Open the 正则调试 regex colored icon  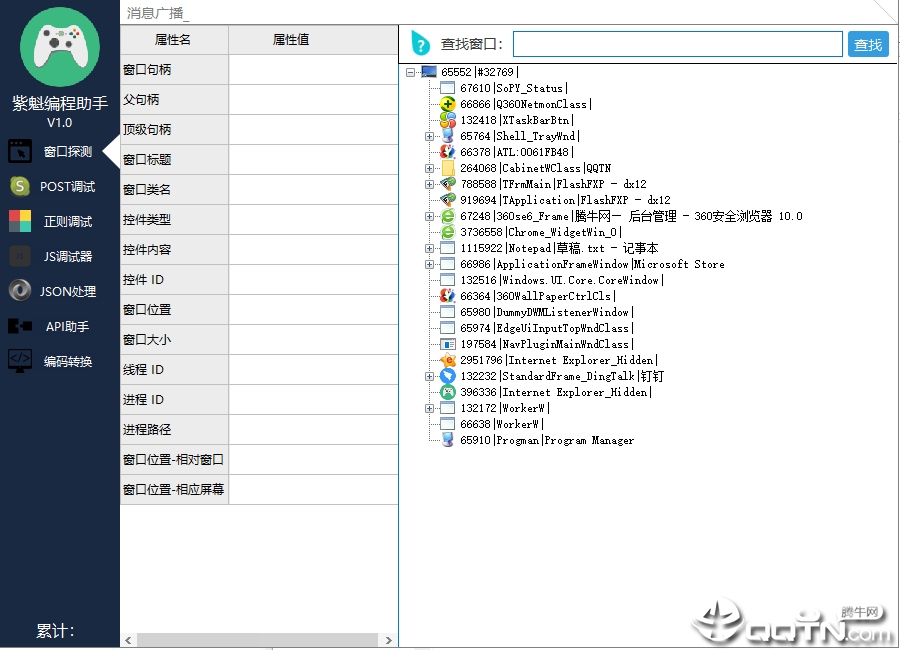tap(20, 222)
